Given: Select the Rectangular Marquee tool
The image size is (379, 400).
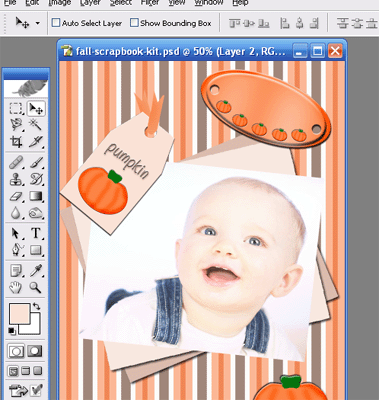Looking at the screenshot, I should click(x=16, y=109).
